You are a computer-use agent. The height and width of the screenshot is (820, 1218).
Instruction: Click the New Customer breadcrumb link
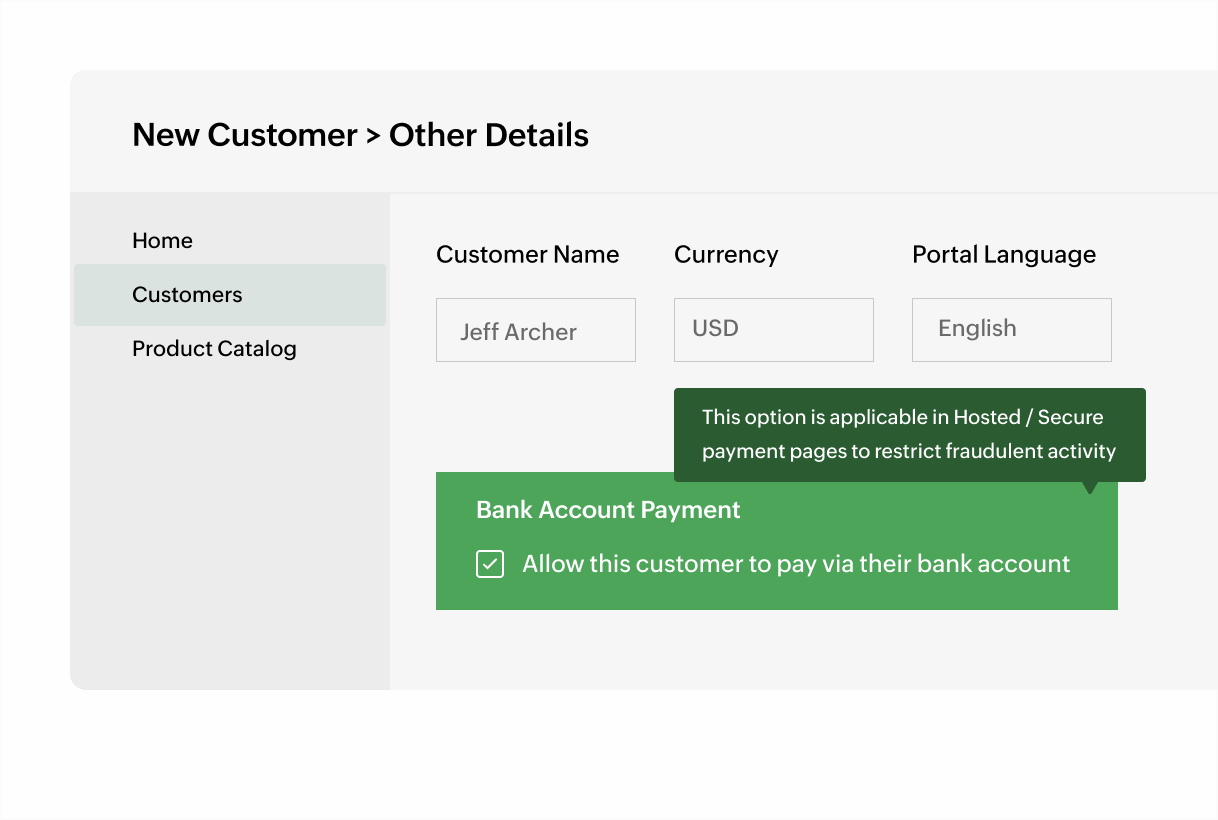point(246,135)
